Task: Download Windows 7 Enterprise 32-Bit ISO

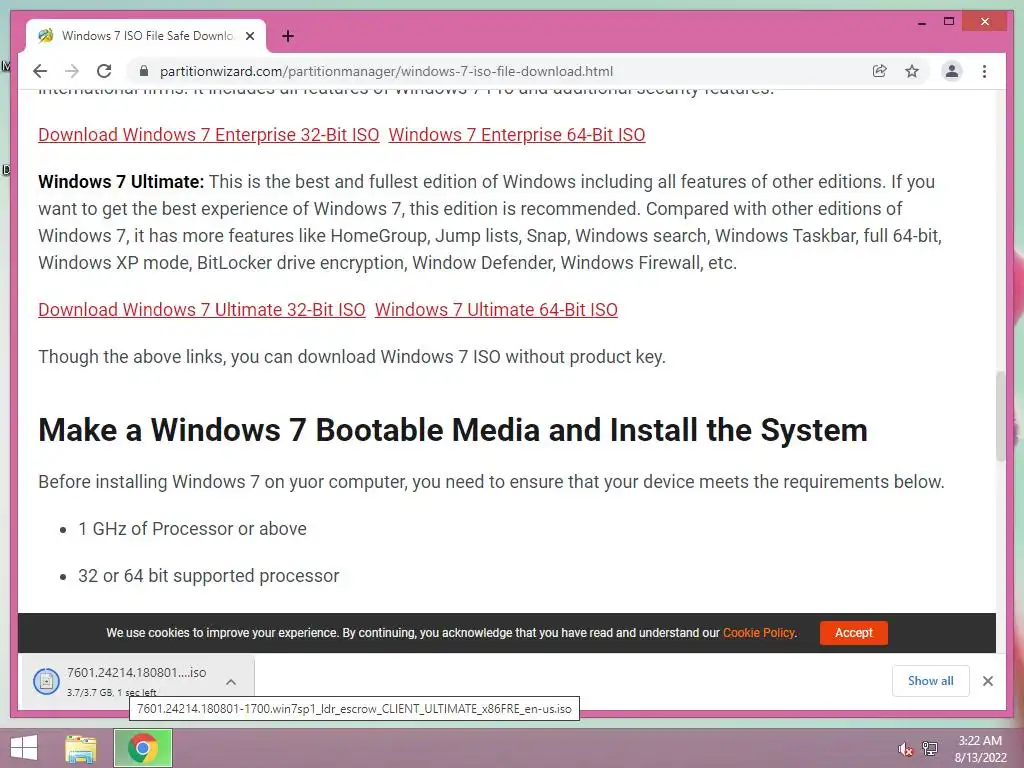Action: click(x=208, y=135)
